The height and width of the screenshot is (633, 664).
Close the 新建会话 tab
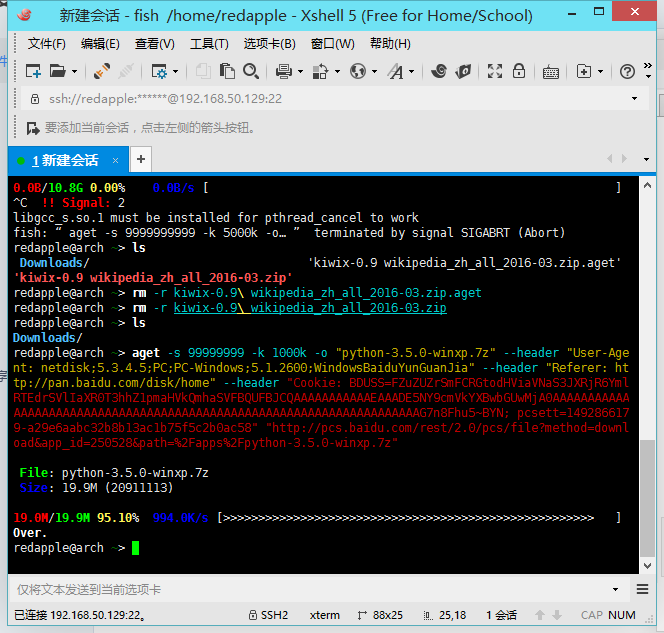[116, 160]
